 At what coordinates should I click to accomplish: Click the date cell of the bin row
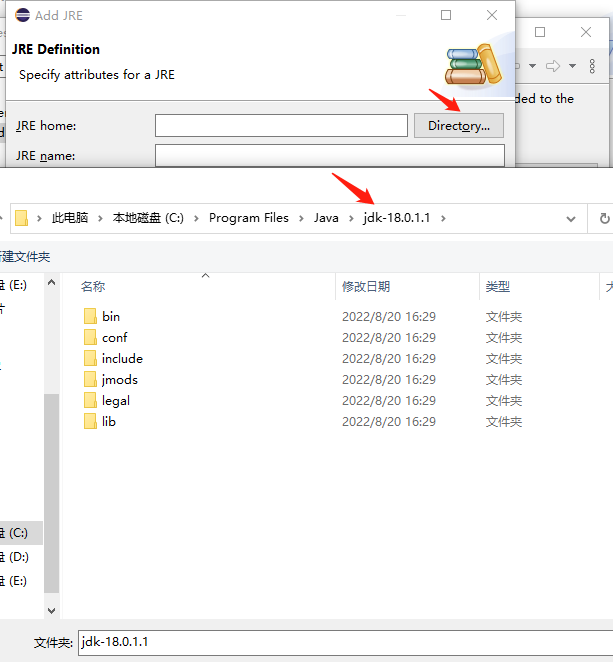coord(388,317)
